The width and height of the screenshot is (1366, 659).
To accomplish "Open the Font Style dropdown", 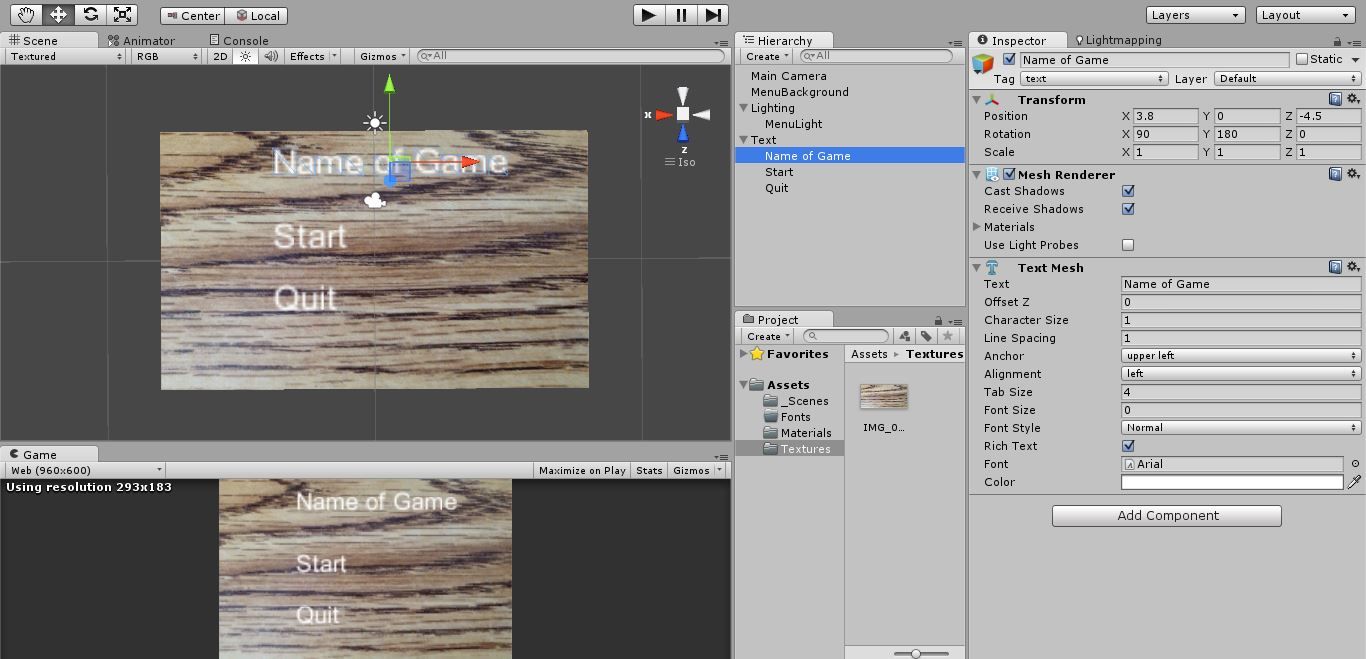I will [1240, 428].
